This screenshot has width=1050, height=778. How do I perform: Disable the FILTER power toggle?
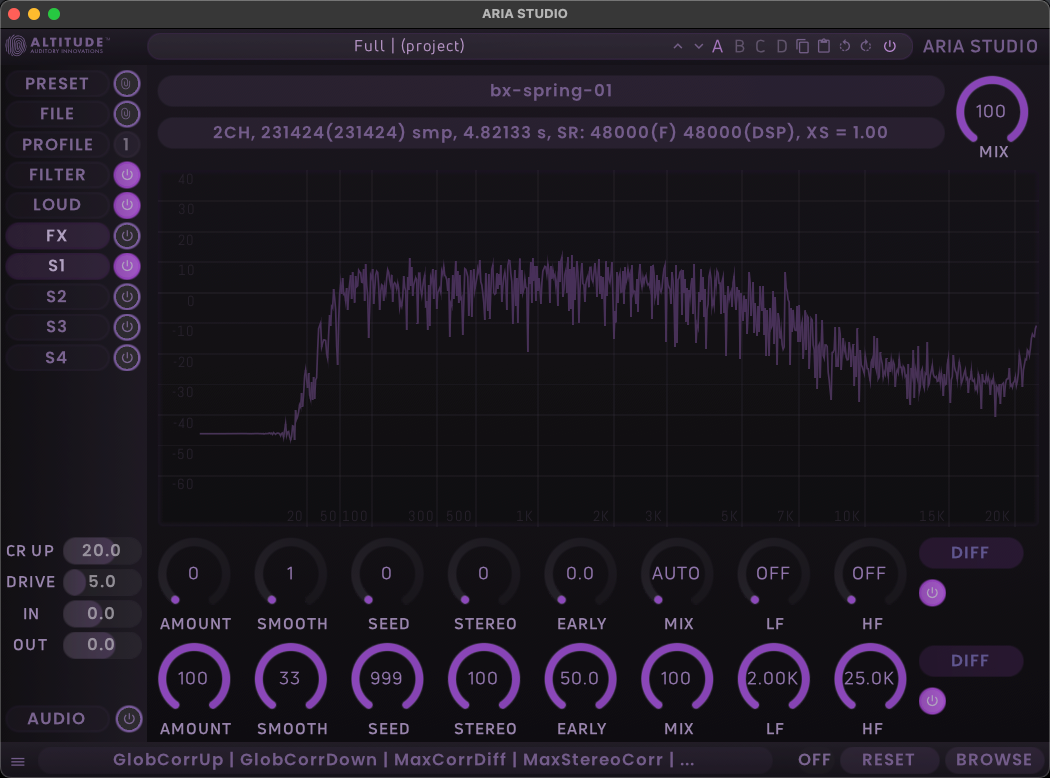point(126,175)
